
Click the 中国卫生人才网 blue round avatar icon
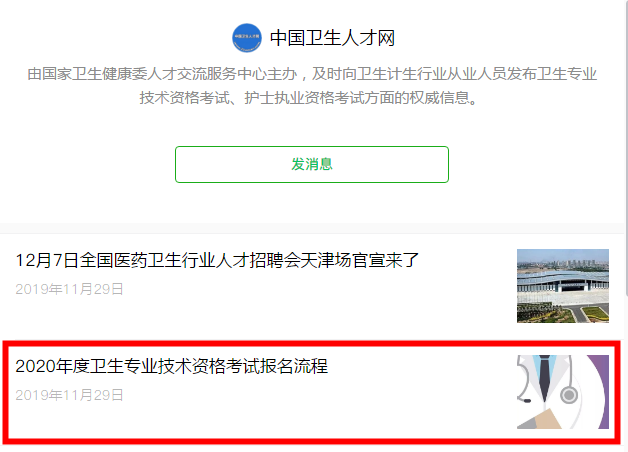click(247, 38)
